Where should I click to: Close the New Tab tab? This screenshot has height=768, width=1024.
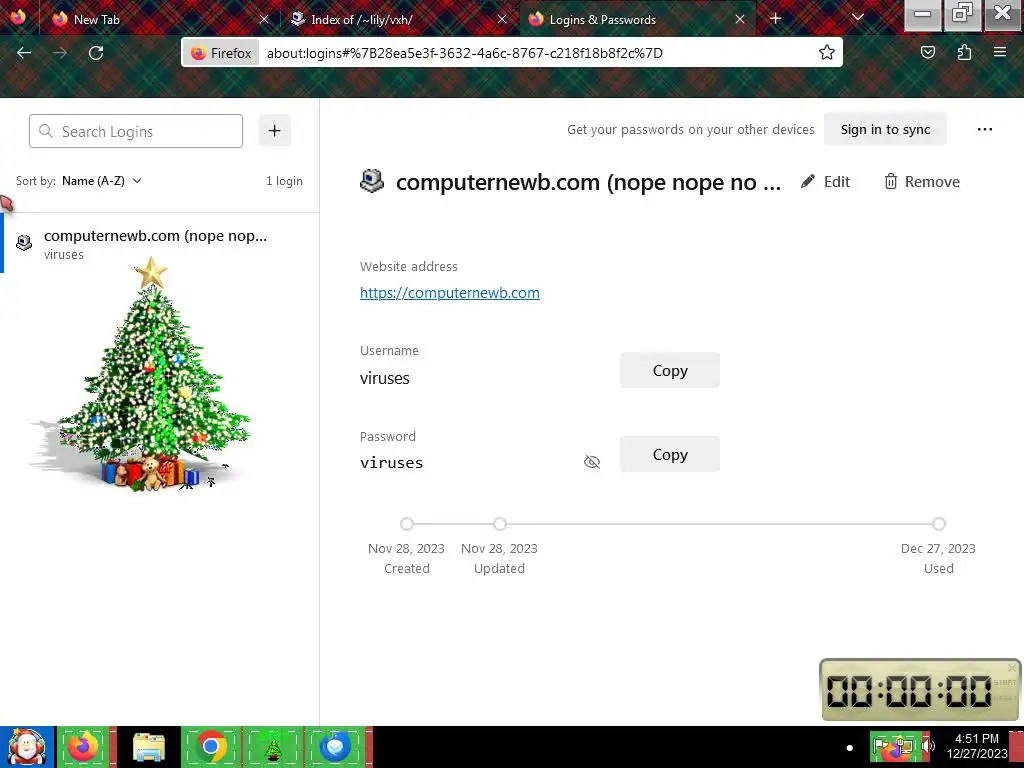pyautogui.click(x=264, y=20)
